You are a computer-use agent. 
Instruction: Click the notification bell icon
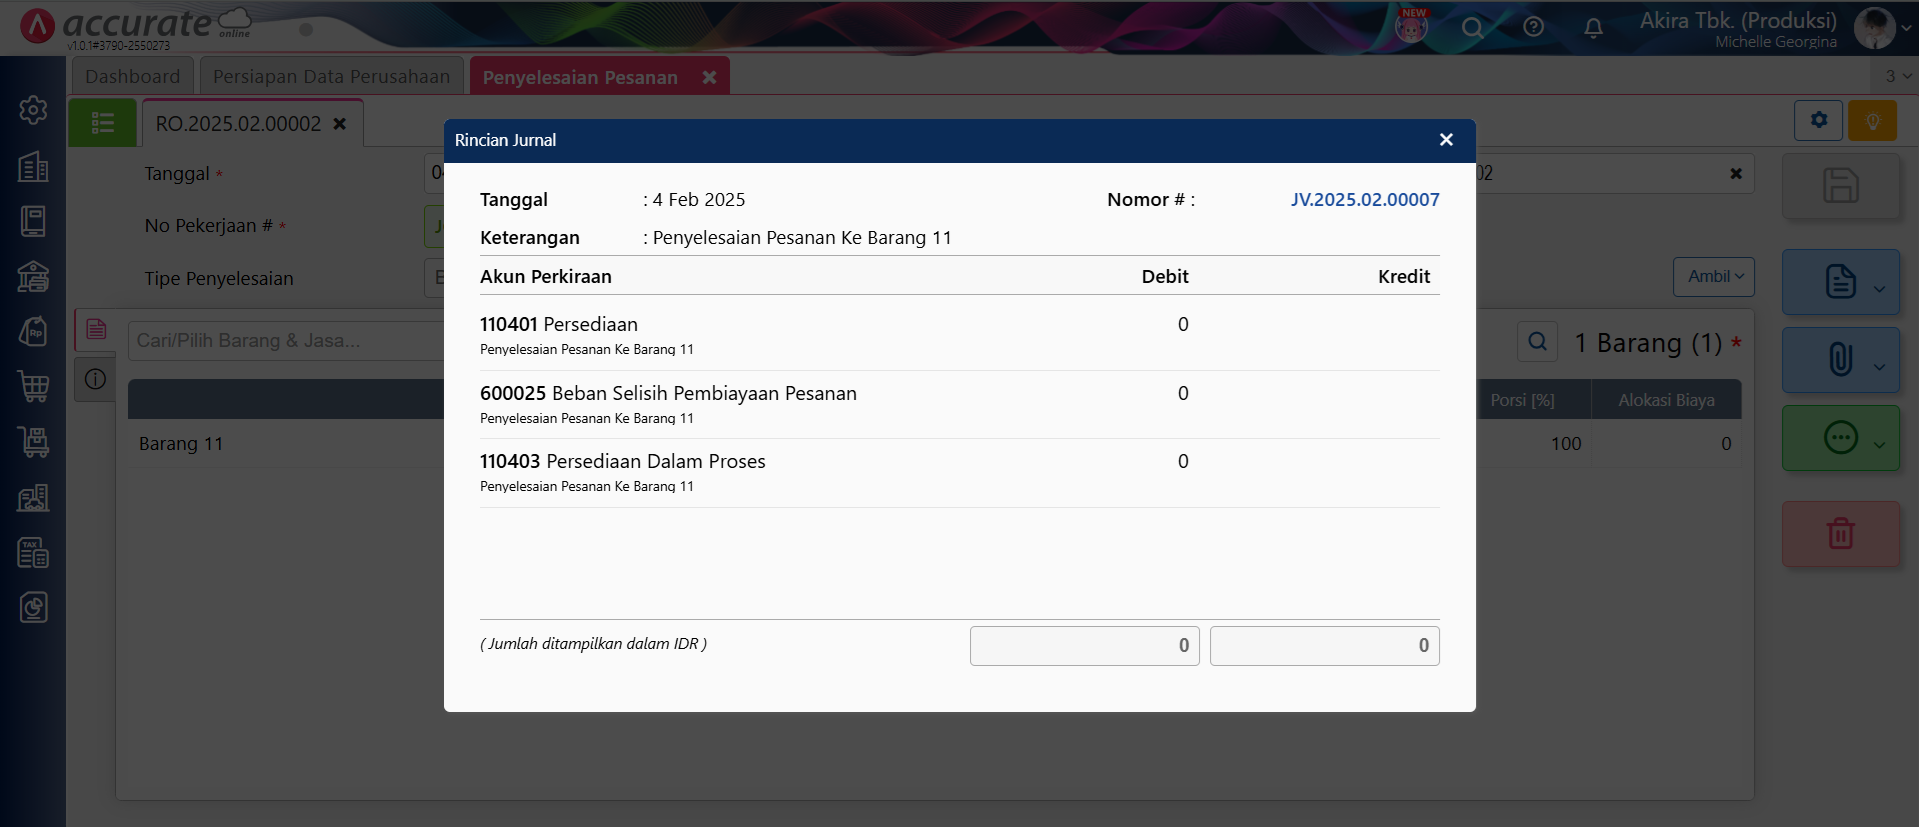[x=1593, y=28]
